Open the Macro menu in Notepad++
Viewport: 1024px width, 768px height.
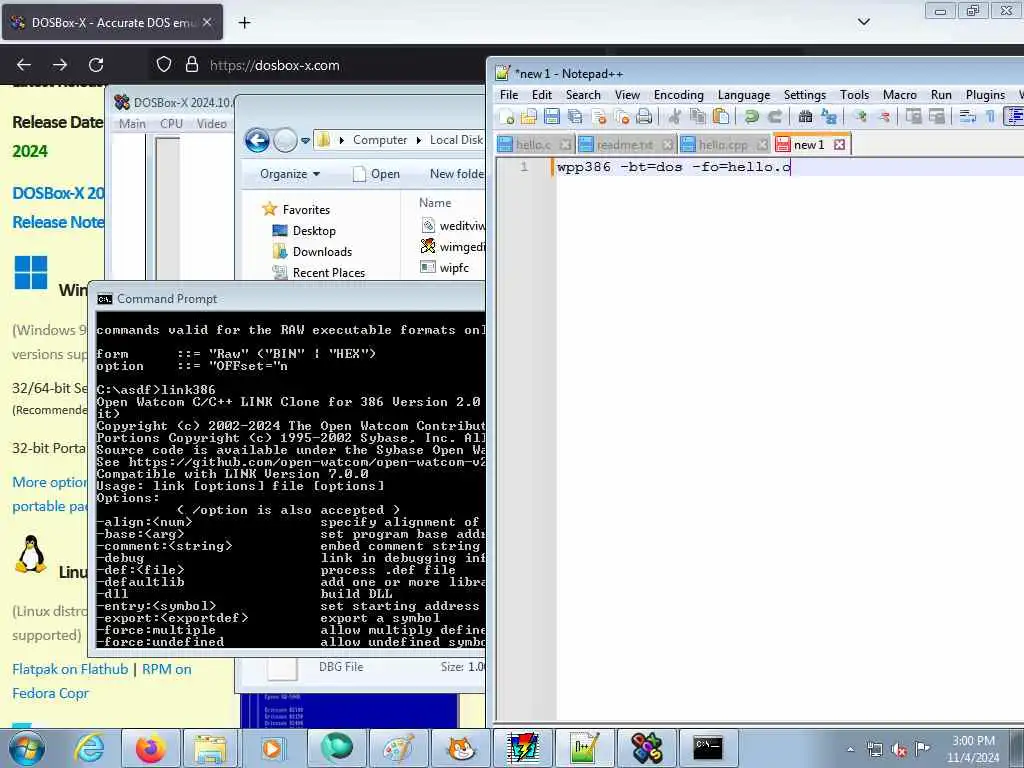click(x=899, y=95)
